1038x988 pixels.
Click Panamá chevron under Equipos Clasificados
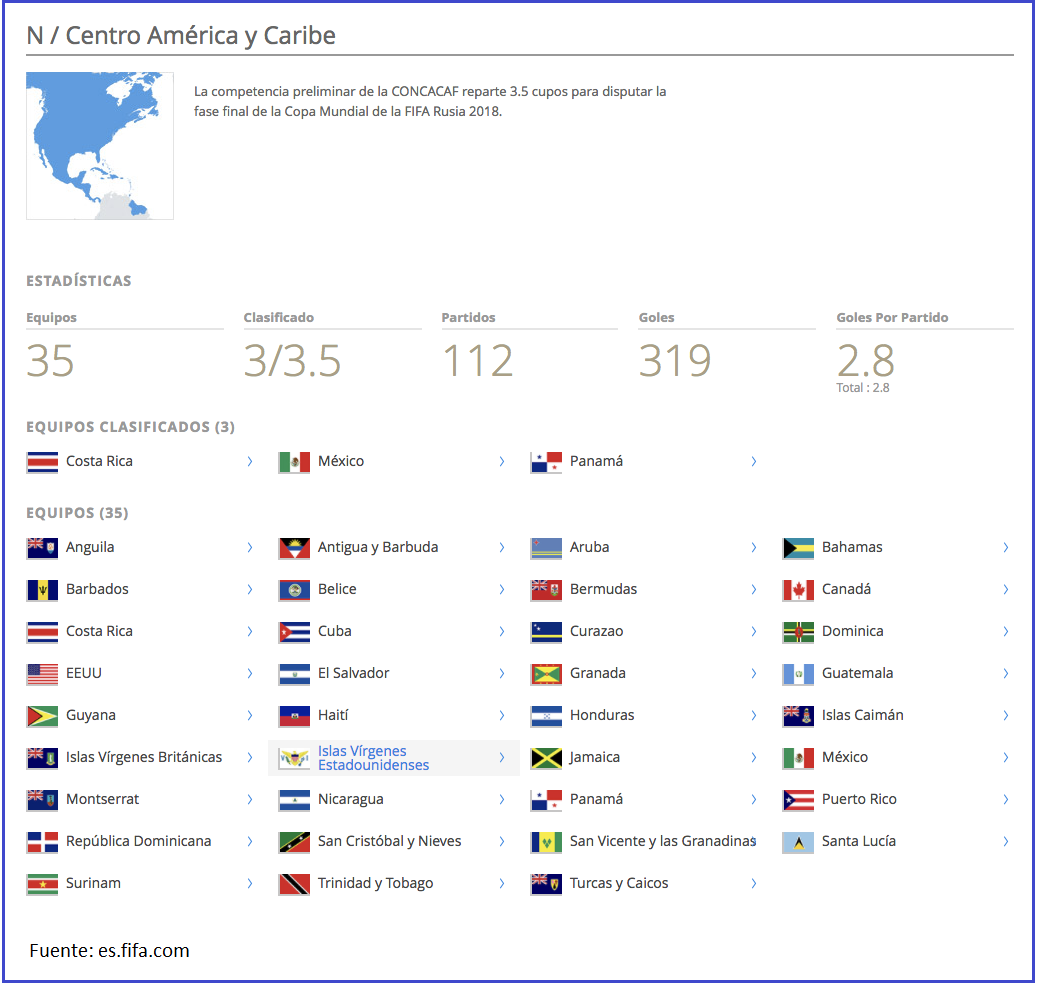tap(753, 462)
